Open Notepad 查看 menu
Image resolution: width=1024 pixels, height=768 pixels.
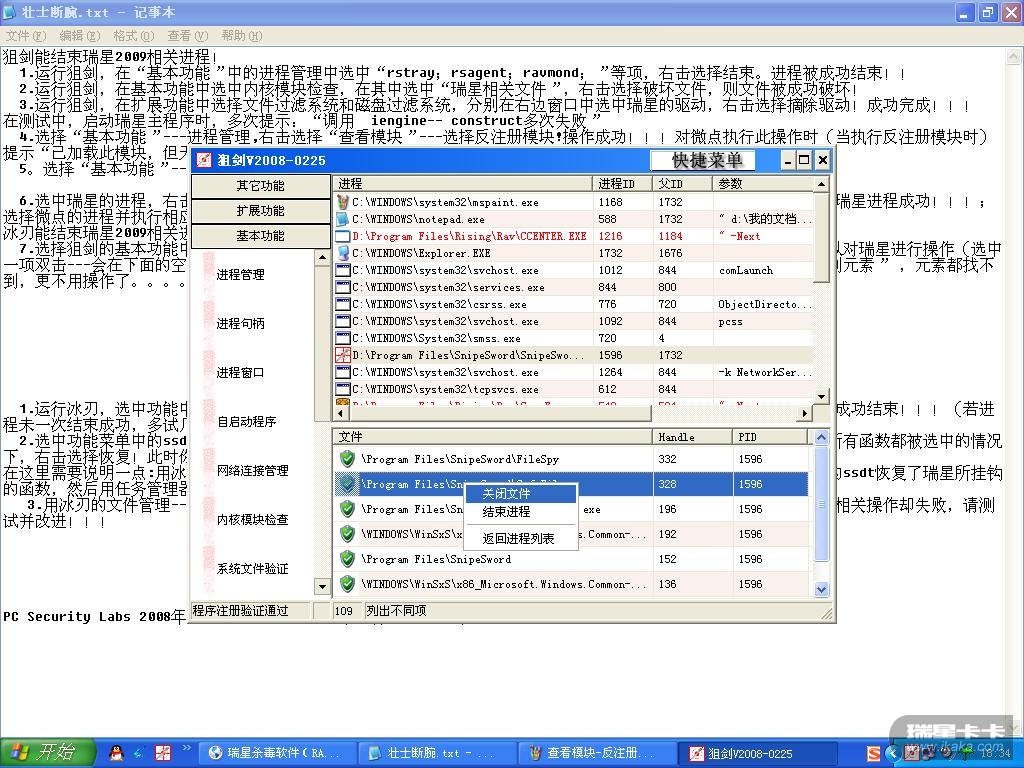pos(187,36)
